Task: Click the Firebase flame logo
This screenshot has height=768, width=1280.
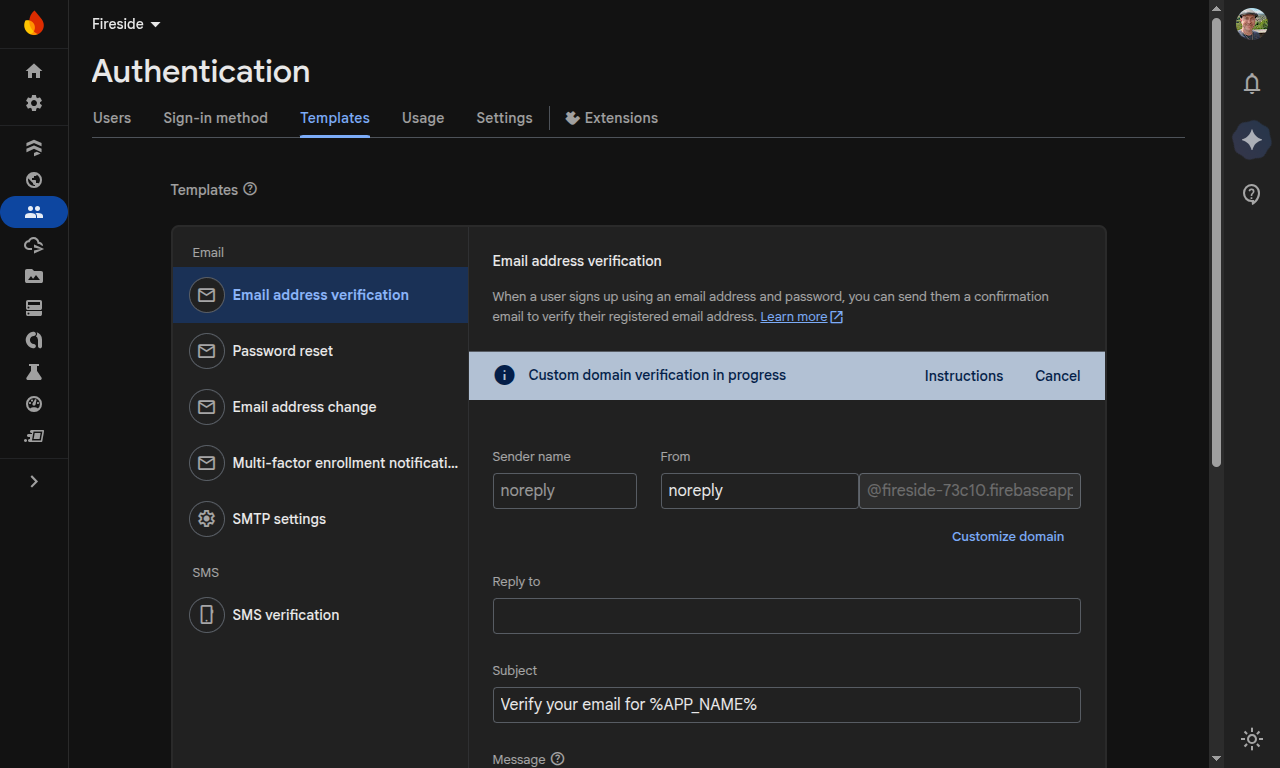Action: [x=34, y=23]
